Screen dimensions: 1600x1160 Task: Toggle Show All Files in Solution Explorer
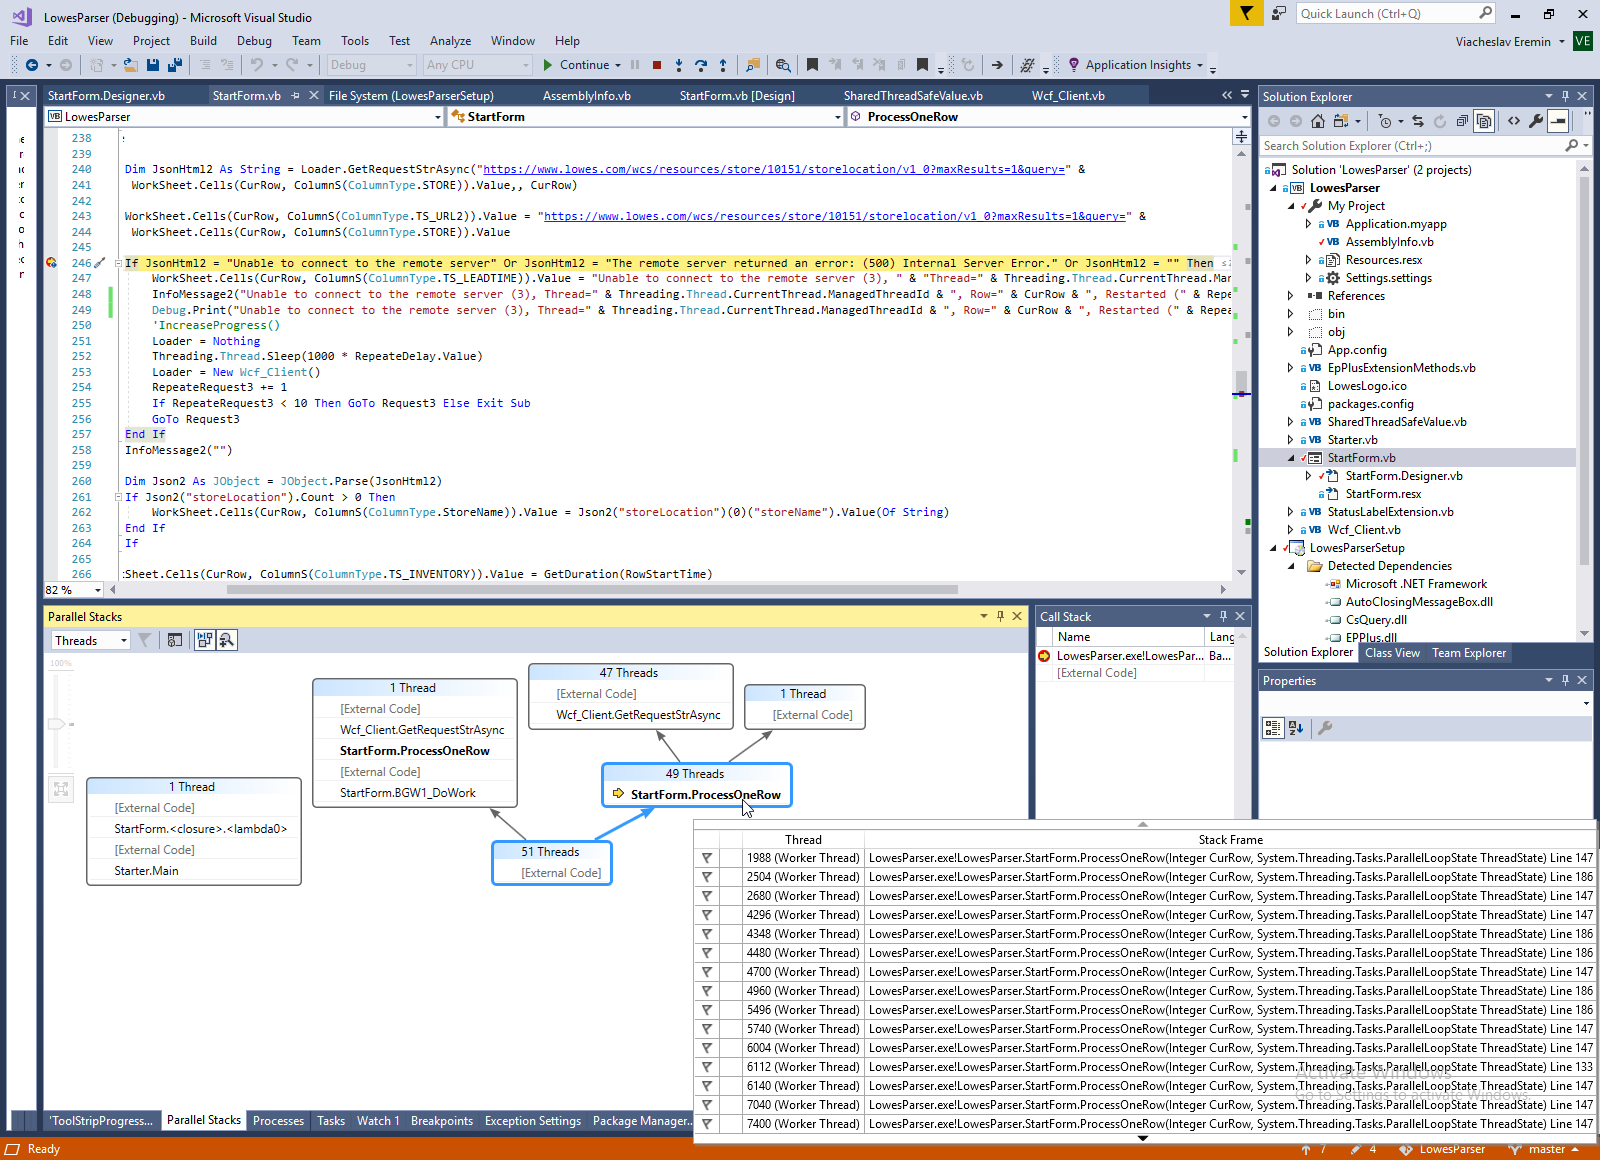[x=1484, y=121]
